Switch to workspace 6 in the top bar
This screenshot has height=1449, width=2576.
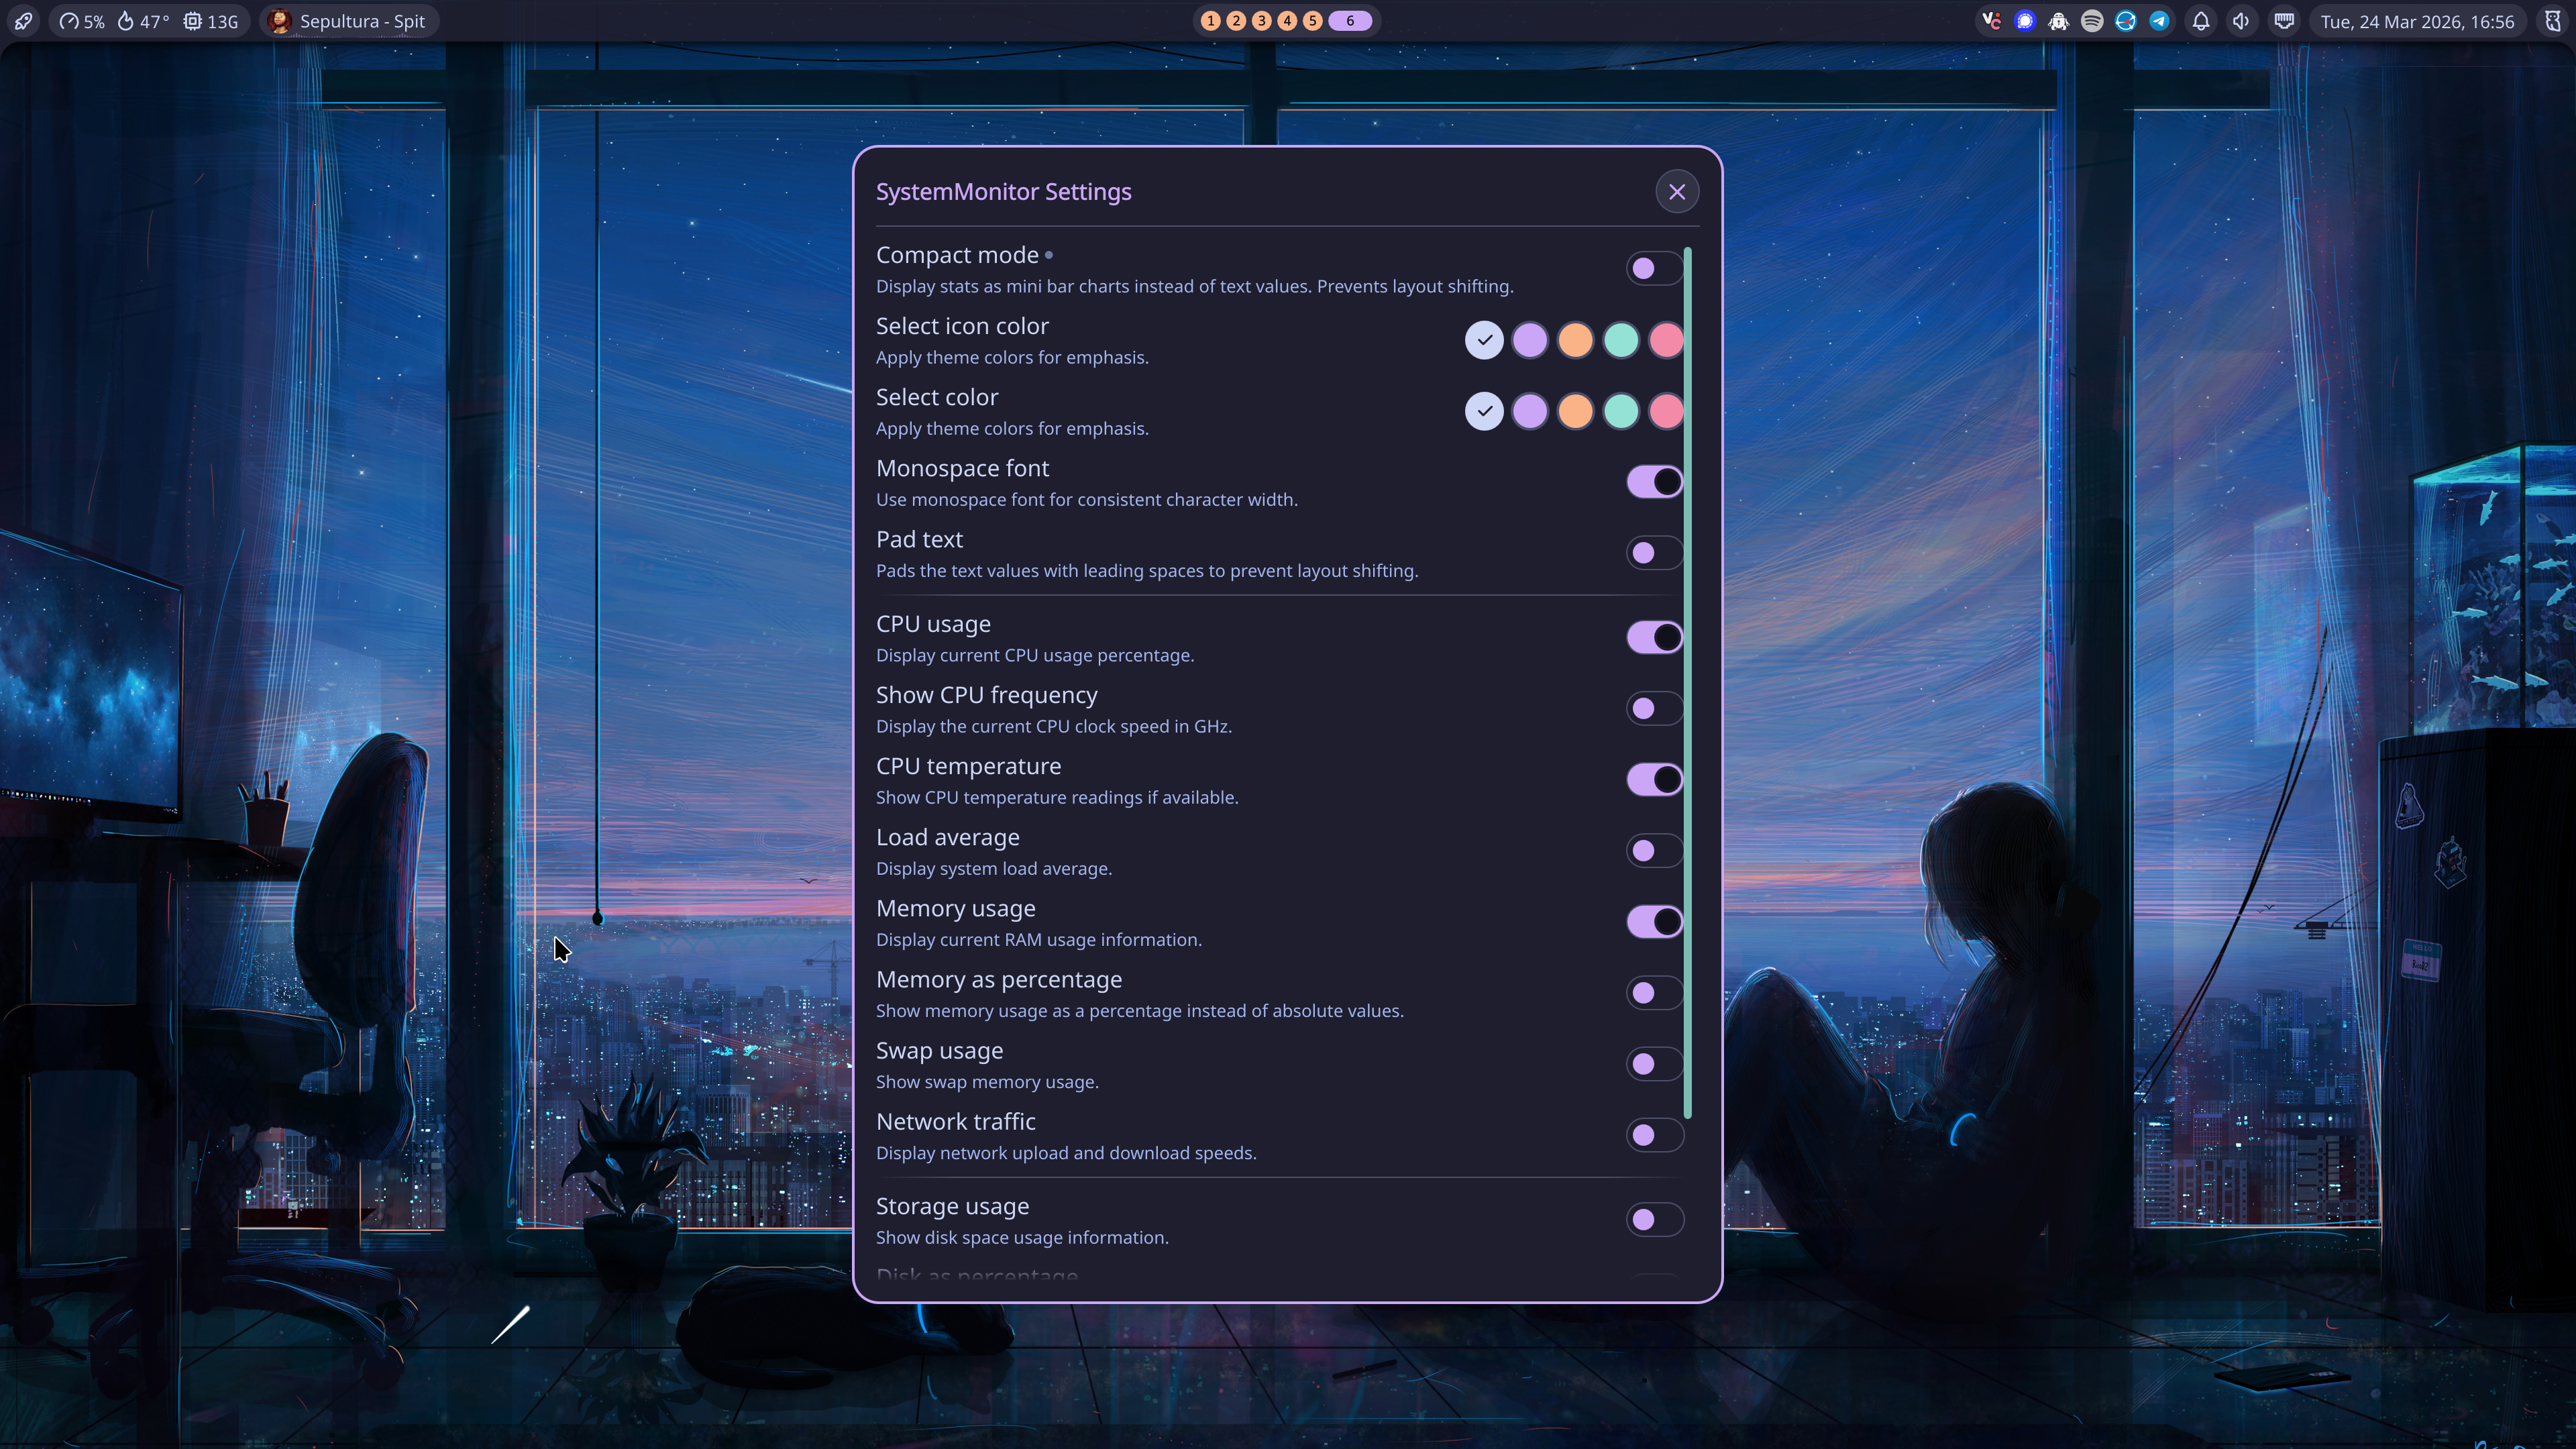(x=1348, y=20)
